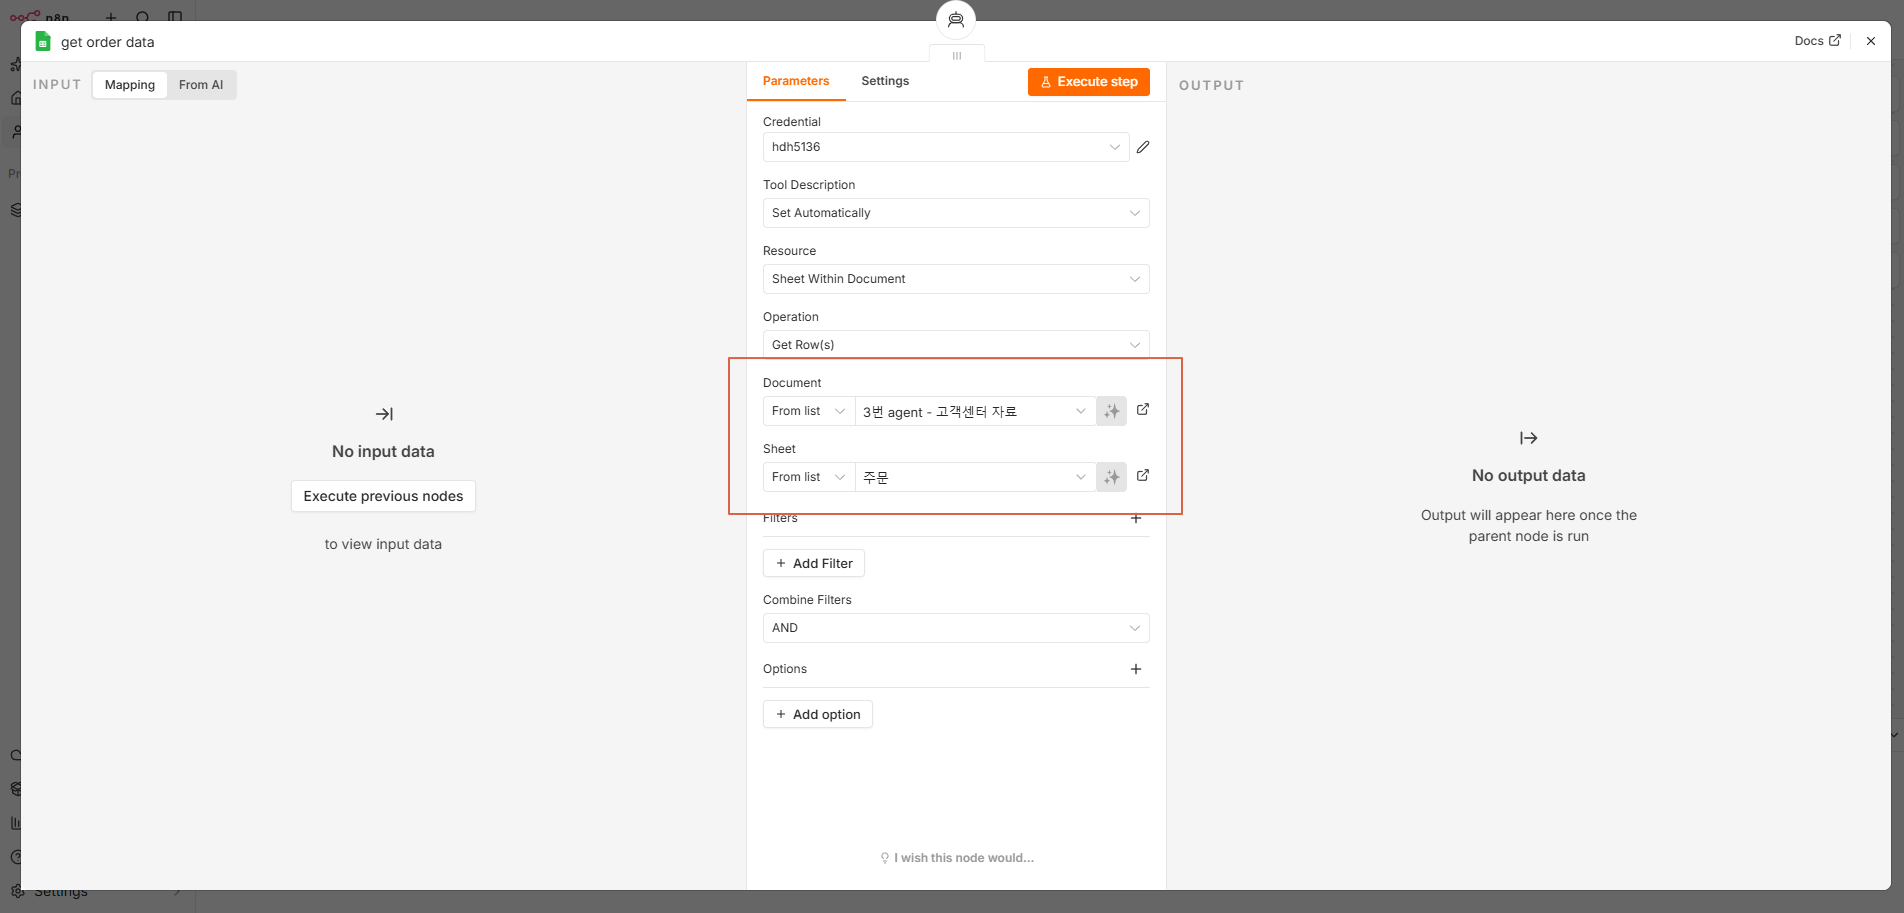Close the get order data node panel

[x=1871, y=41]
